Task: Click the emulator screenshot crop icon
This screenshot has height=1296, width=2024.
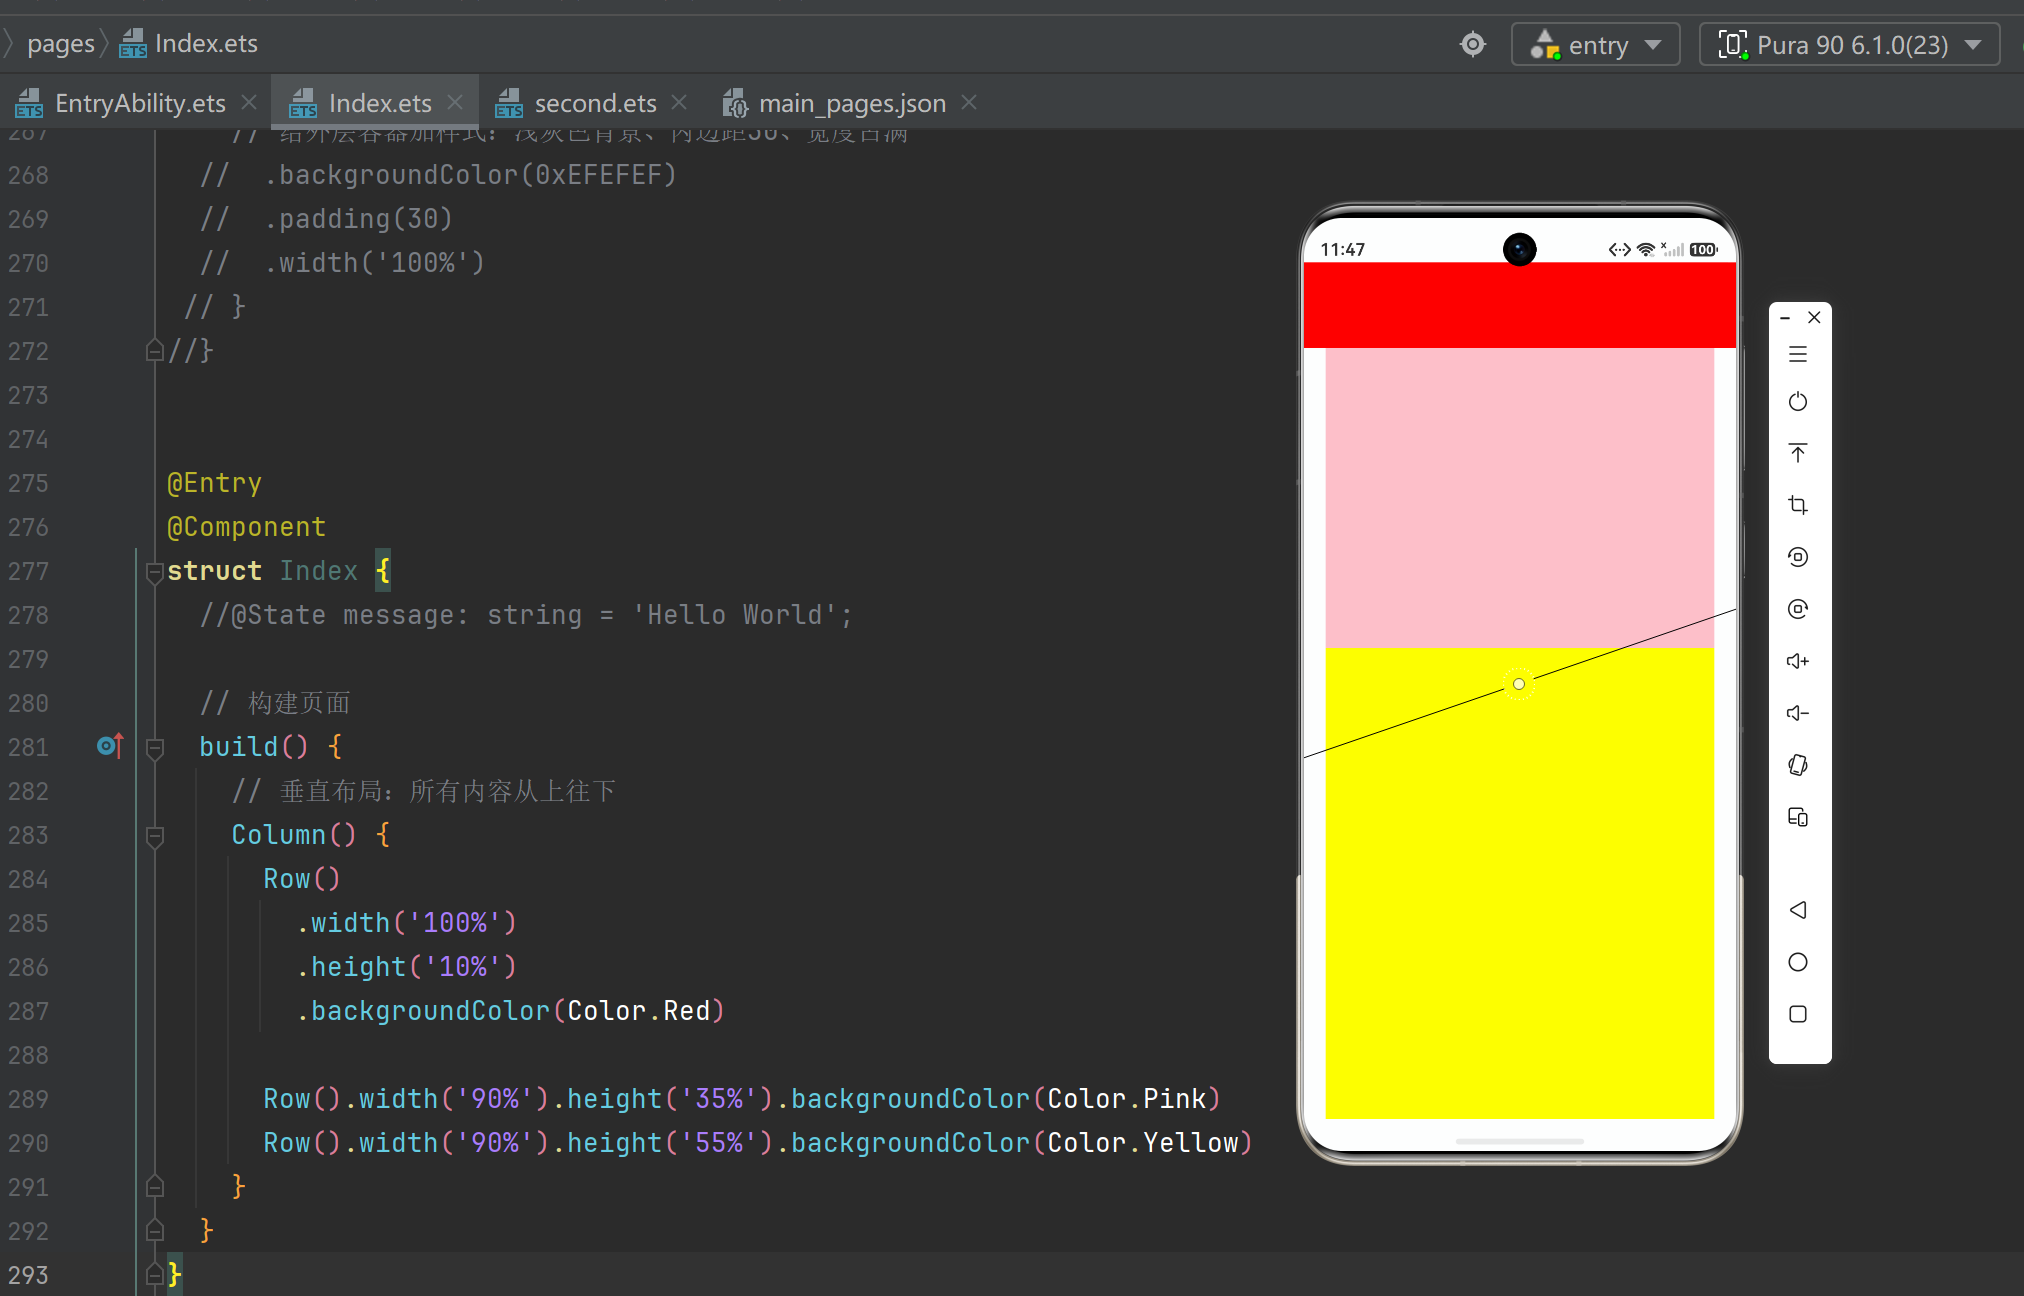Action: (x=1797, y=505)
